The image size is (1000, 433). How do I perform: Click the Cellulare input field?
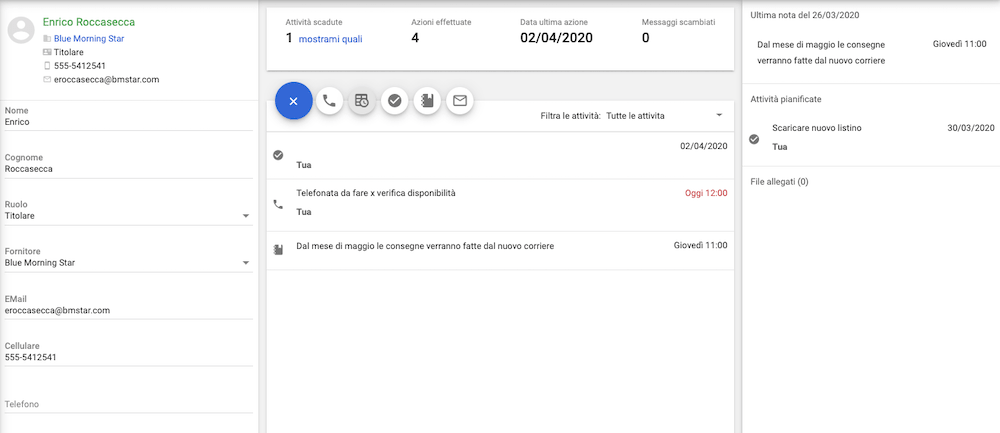[x=128, y=358]
